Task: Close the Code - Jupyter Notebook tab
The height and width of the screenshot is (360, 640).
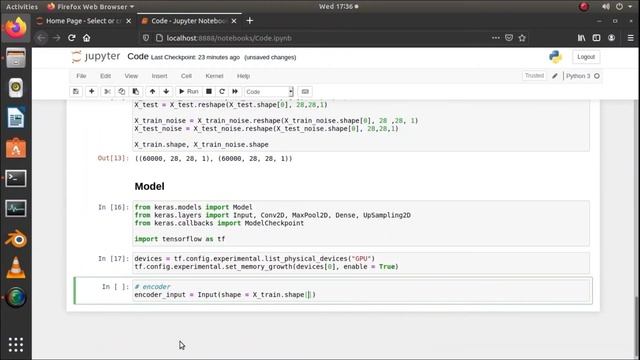Action: pyautogui.click(x=234, y=21)
